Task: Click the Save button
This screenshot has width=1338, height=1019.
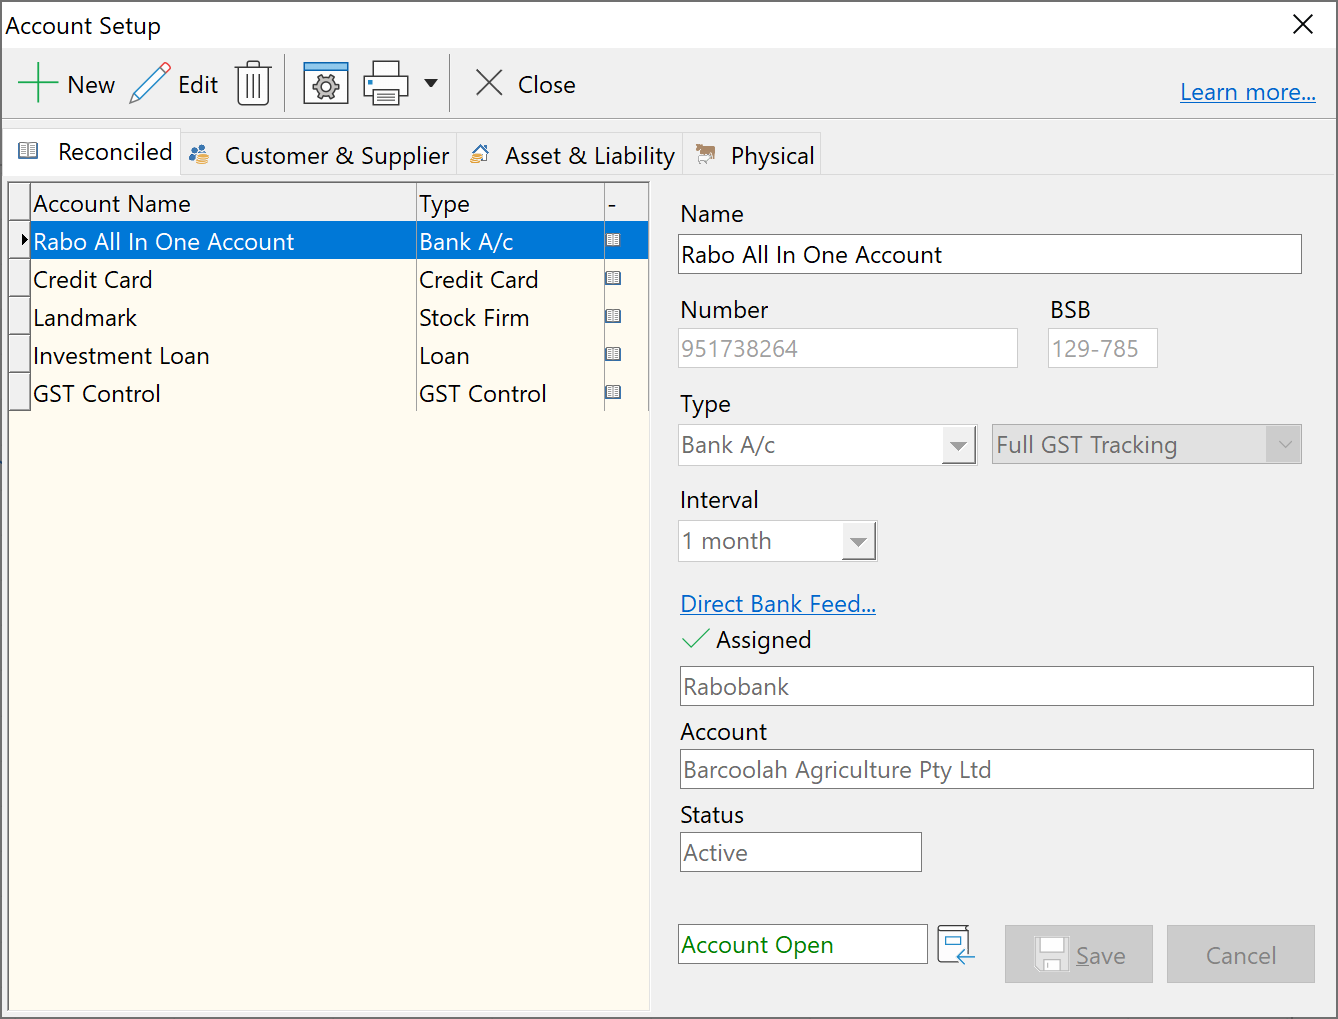Action: pos(1078,954)
